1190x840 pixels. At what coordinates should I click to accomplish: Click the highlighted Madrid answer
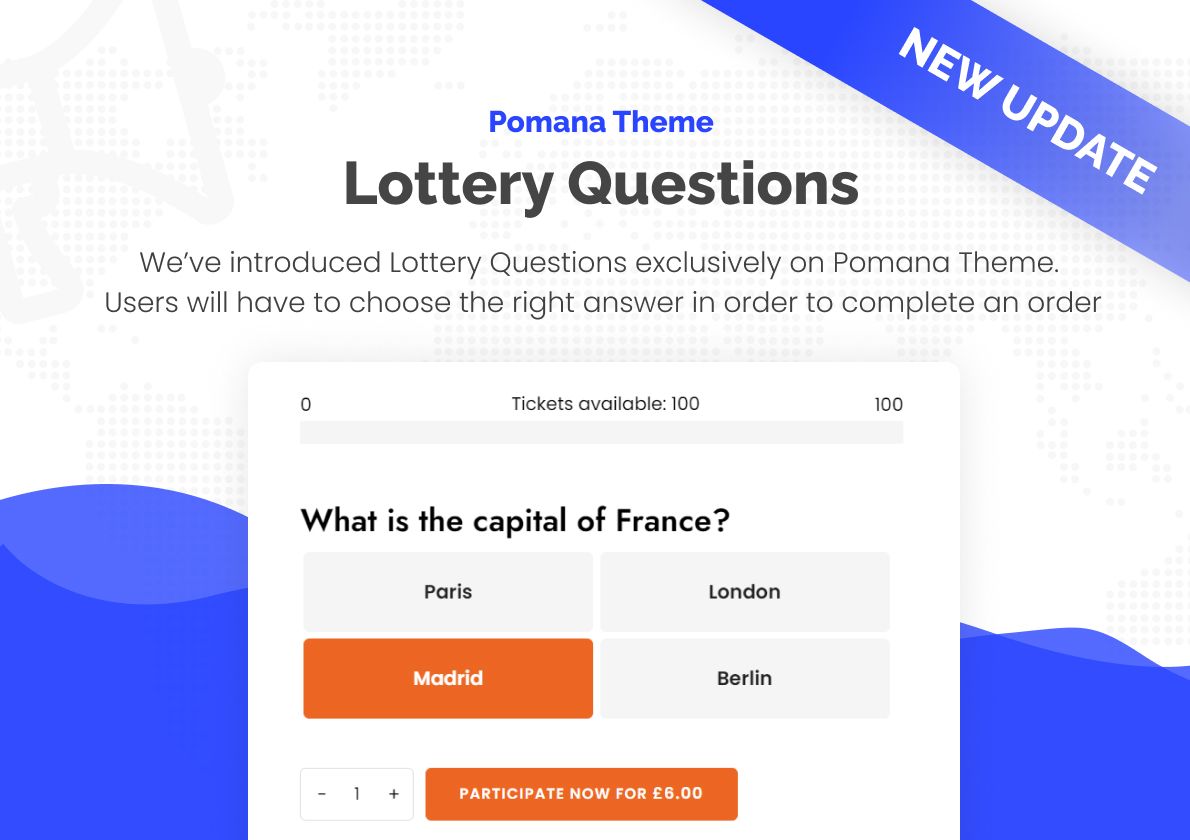tap(447, 678)
